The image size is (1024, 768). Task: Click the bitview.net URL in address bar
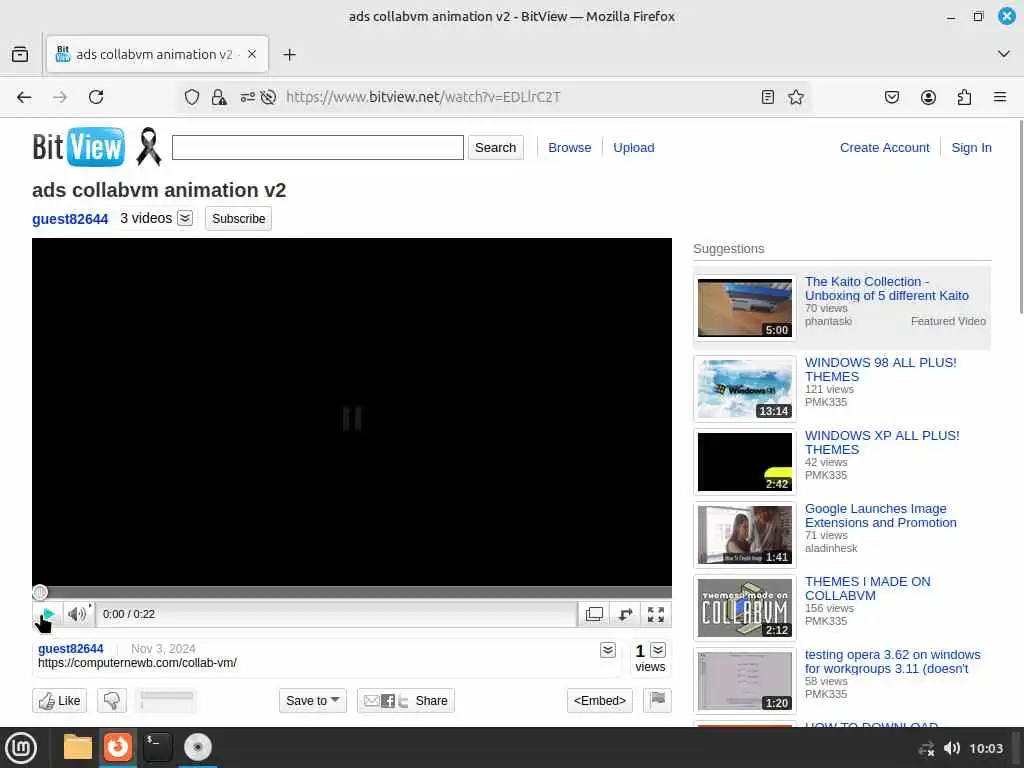pos(423,97)
